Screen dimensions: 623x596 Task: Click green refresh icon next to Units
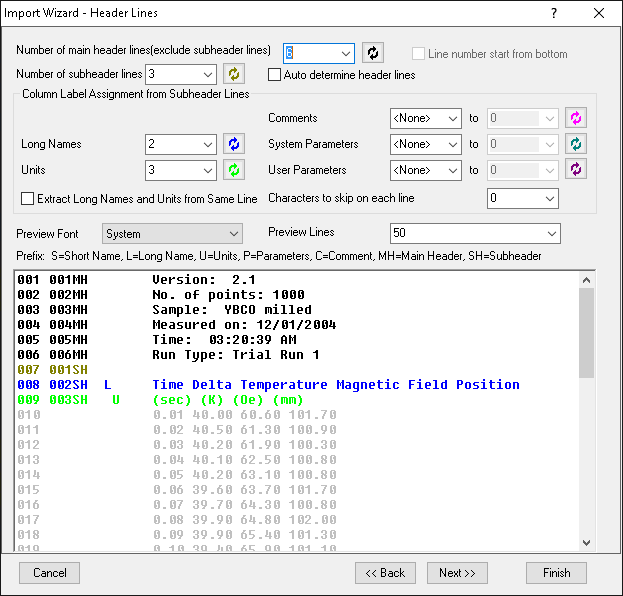(x=234, y=170)
